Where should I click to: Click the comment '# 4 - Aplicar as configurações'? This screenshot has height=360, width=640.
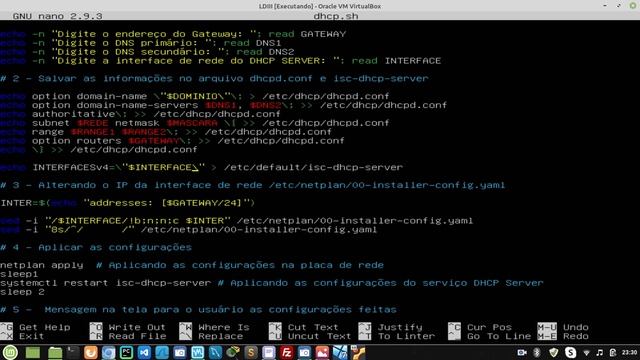pyautogui.click(x=96, y=247)
